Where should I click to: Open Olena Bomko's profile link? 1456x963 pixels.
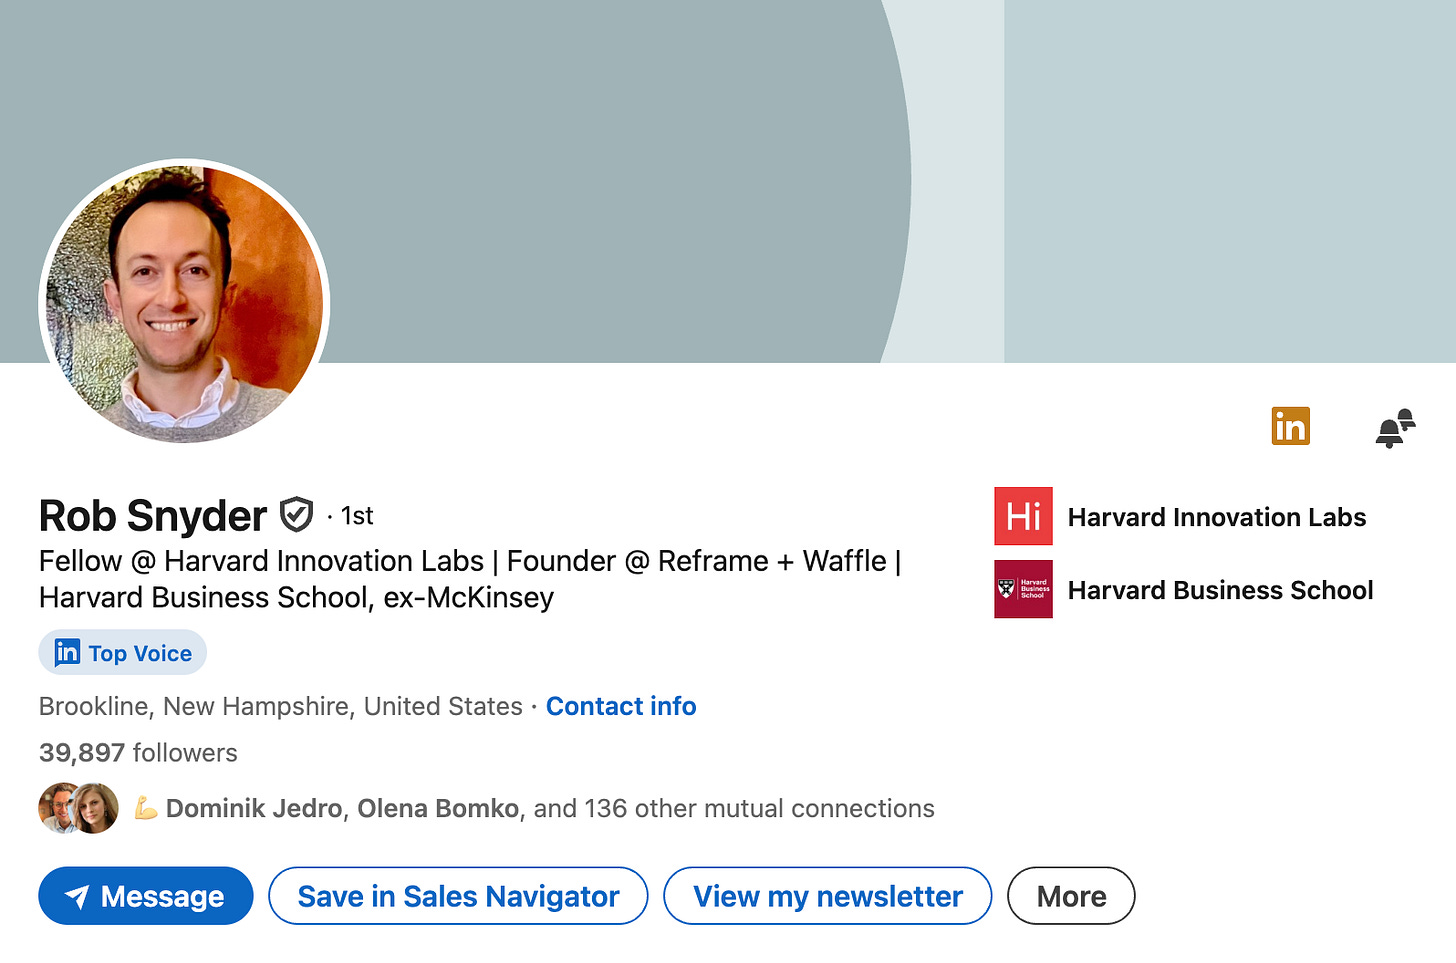(437, 808)
